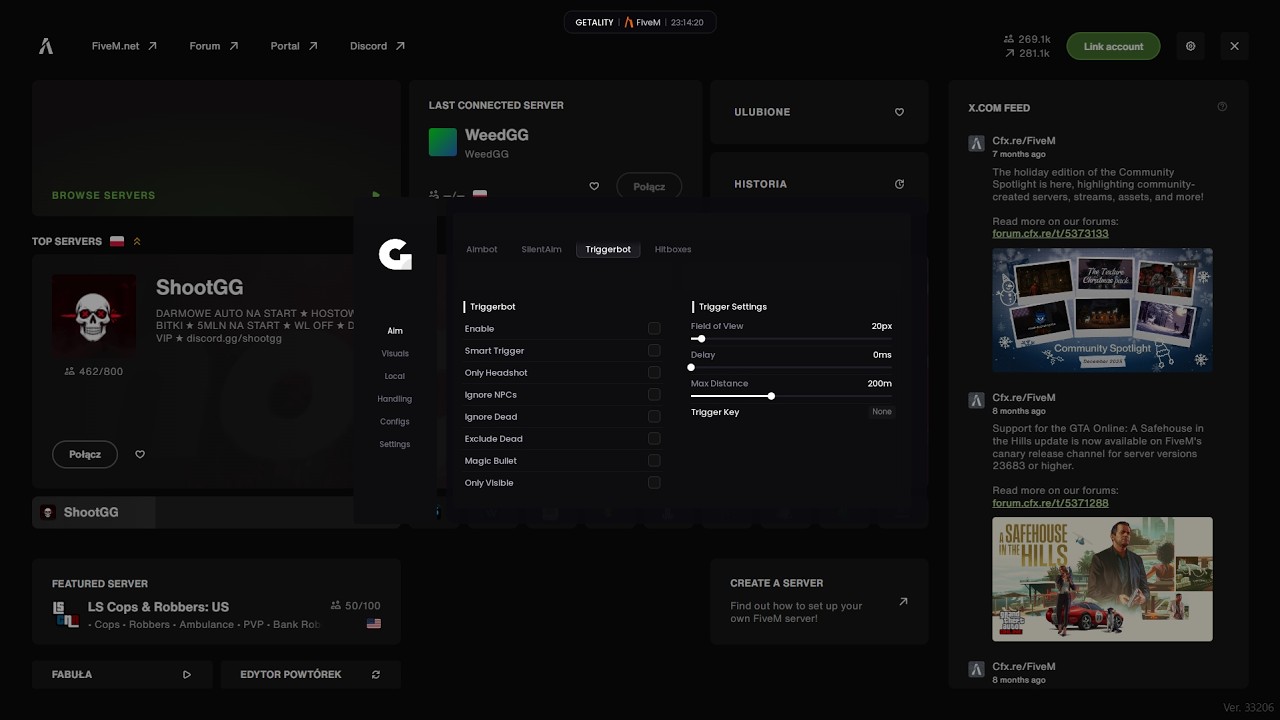This screenshot has height=720, width=1280.
Task: Open Configs in overlay sidebar
Action: point(395,421)
